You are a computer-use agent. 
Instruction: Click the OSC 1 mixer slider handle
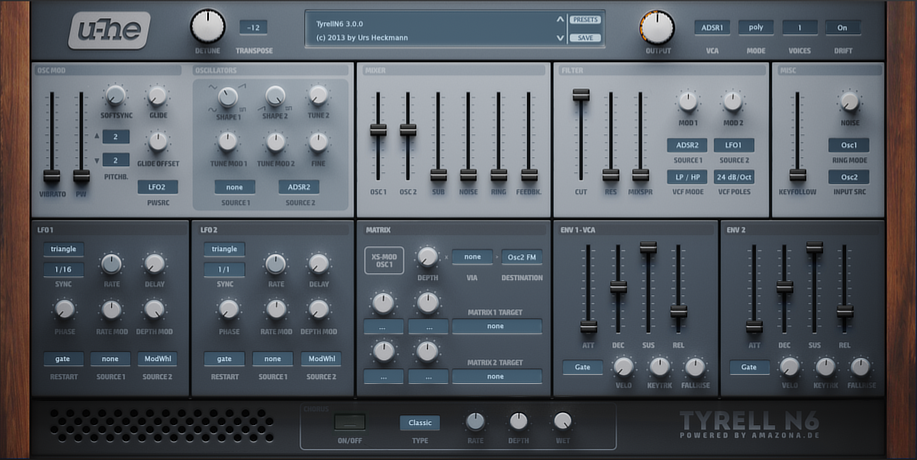coord(378,130)
